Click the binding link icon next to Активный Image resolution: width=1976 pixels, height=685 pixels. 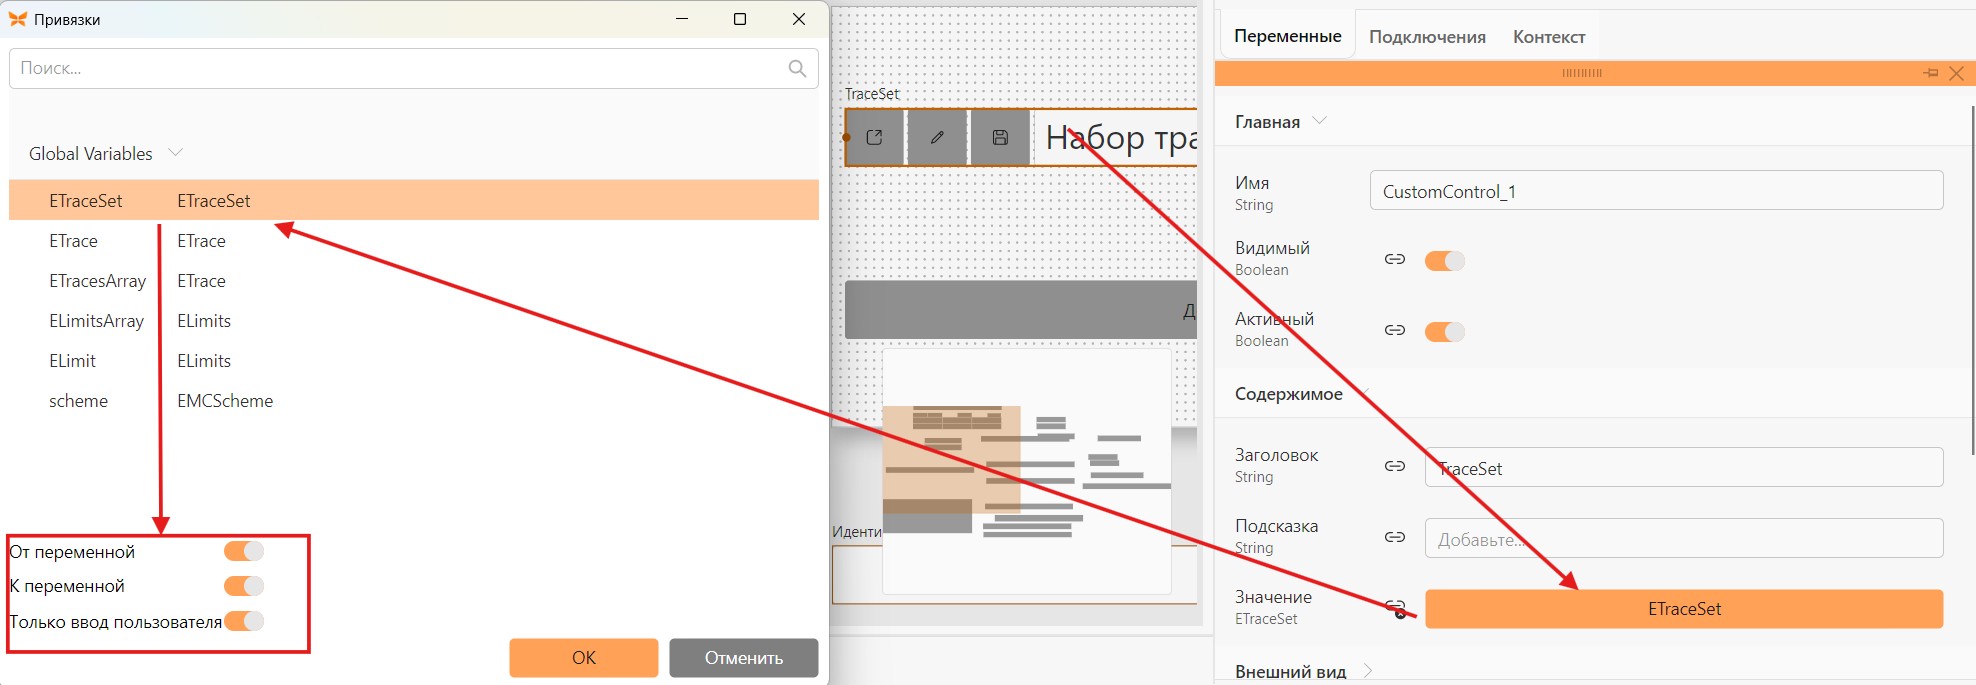pyautogui.click(x=1395, y=330)
